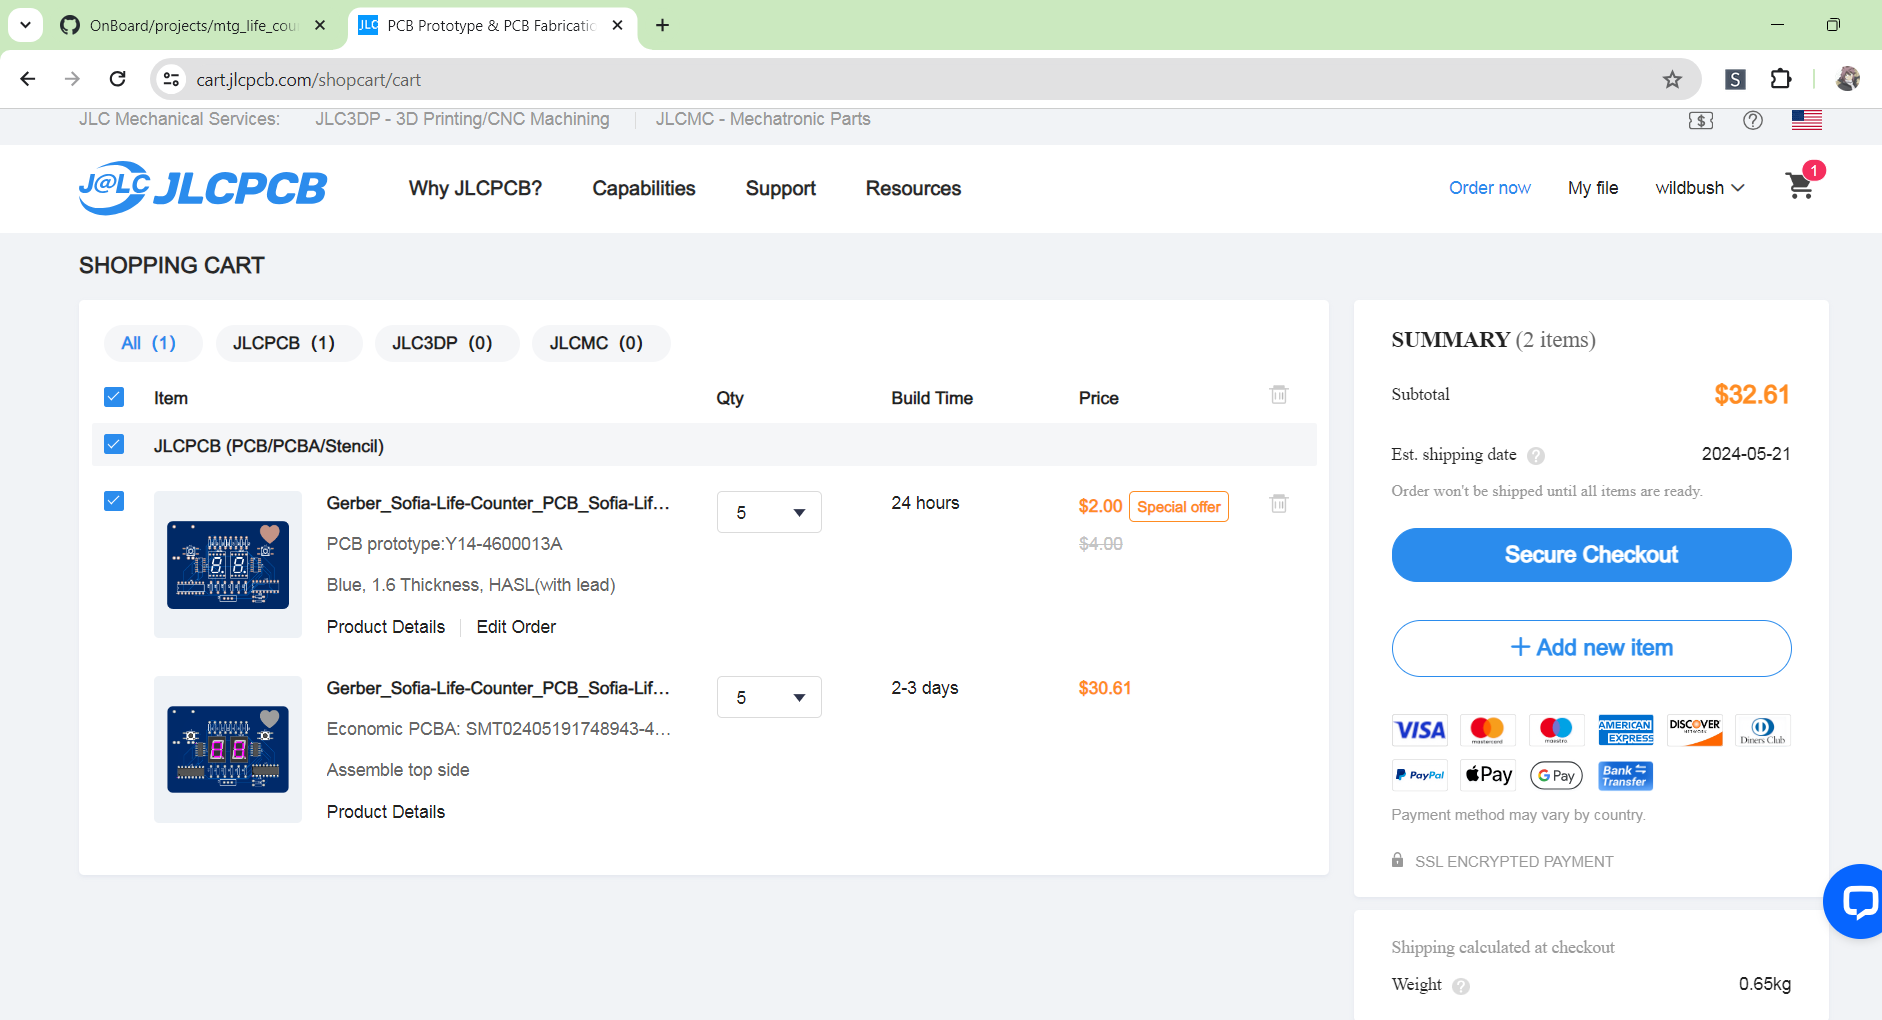
Task: Click Est. shipping date info icon
Action: point(1536,456)
